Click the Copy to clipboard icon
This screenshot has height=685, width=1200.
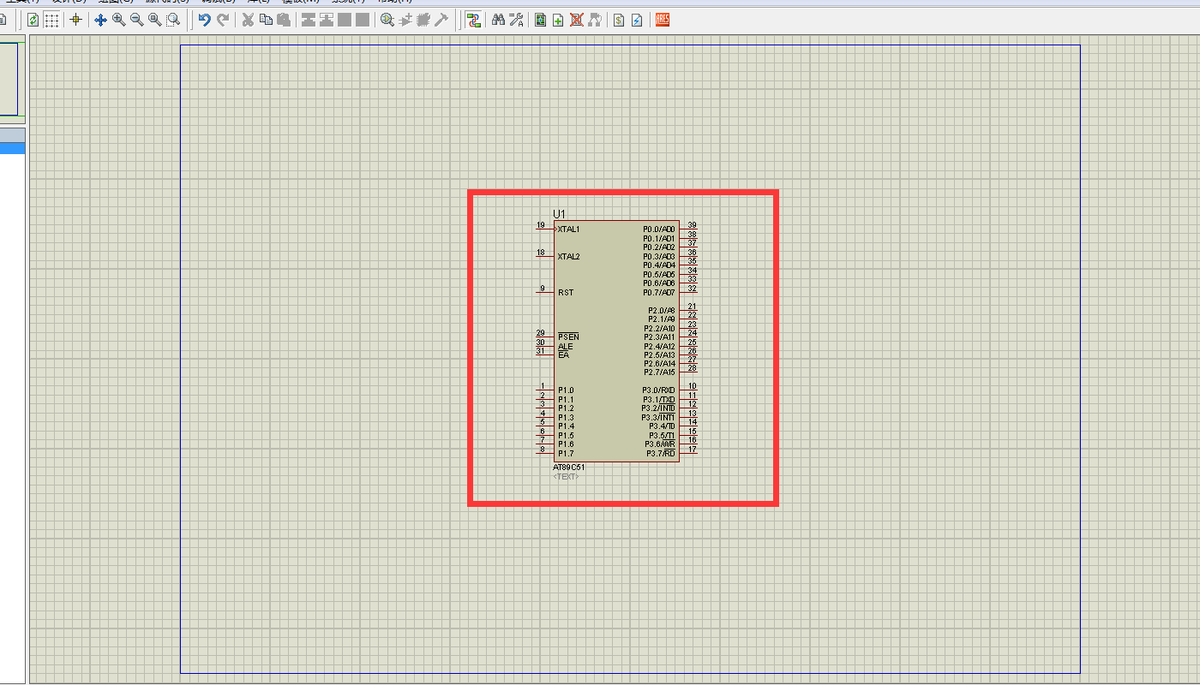click(266, 19)
